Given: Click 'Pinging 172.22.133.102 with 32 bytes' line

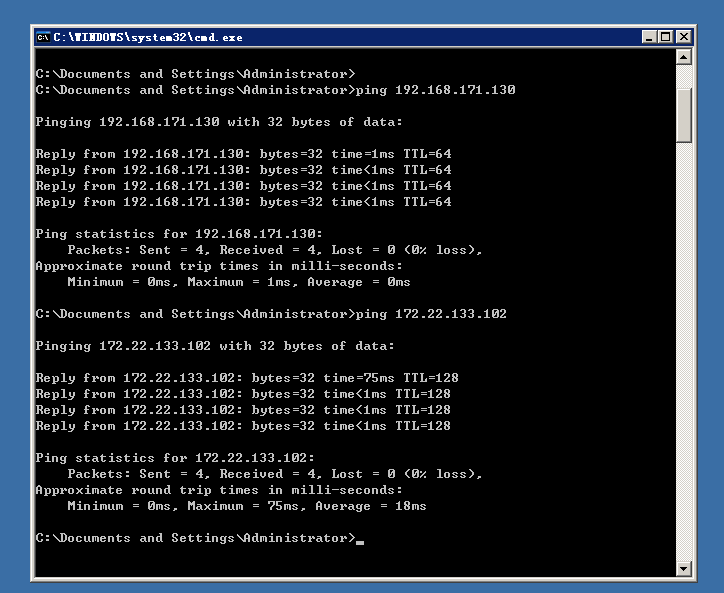Looking at the screenshot, I should [215, 346].
